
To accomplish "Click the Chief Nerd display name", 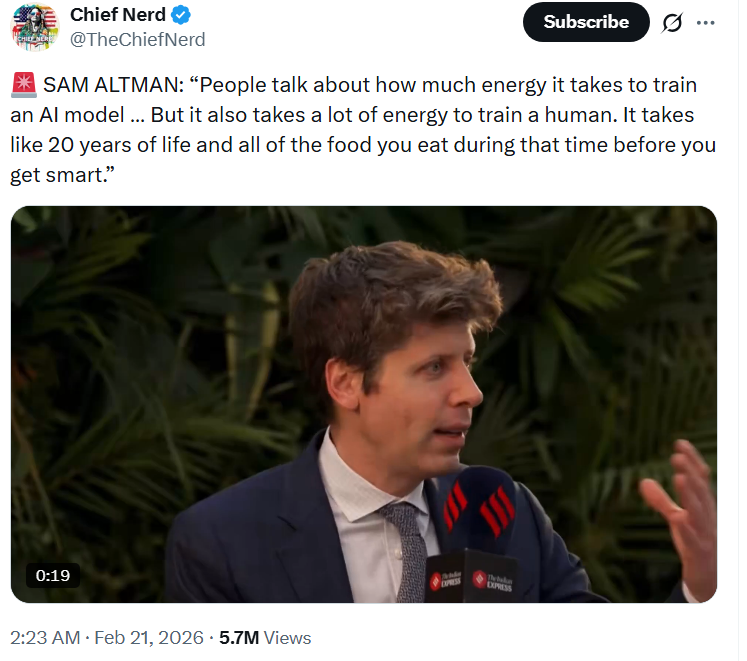I will (116, 15).
